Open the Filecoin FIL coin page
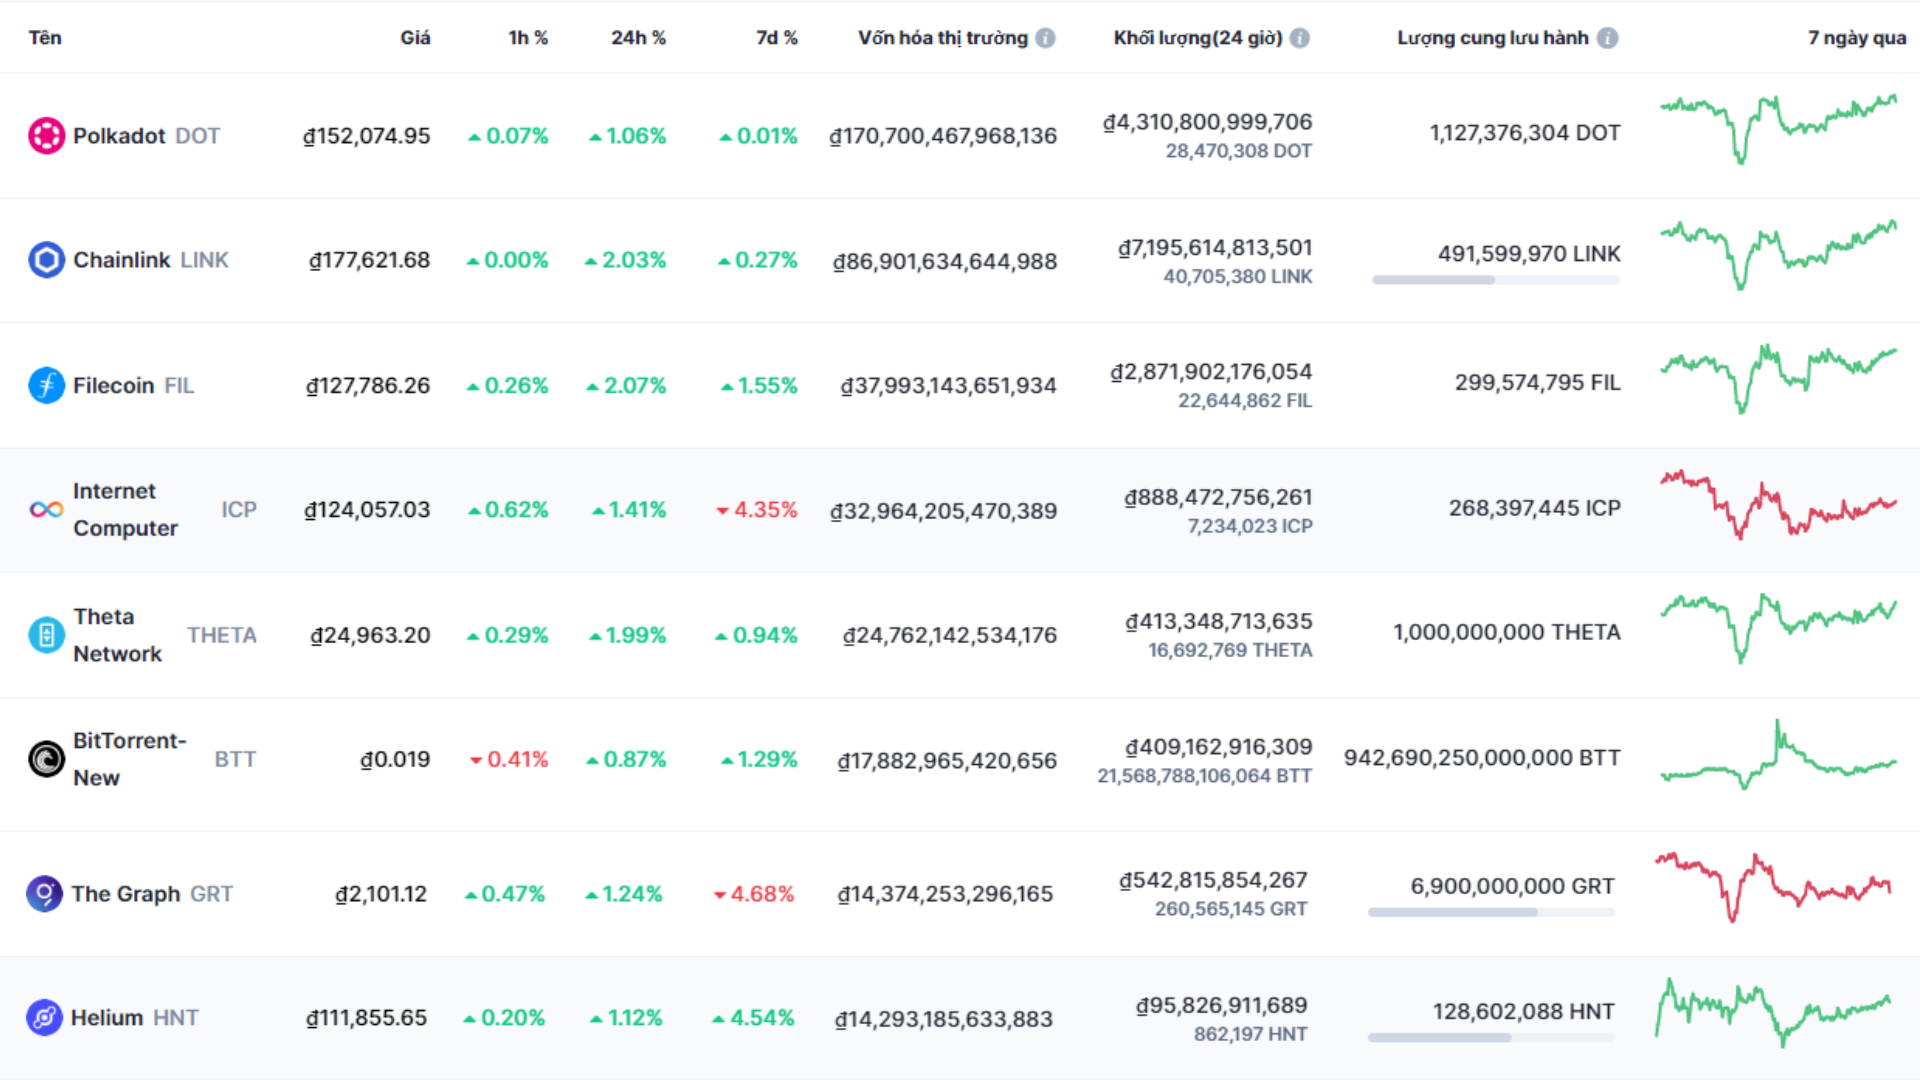 pyautogui.click(x=133, y=386)
